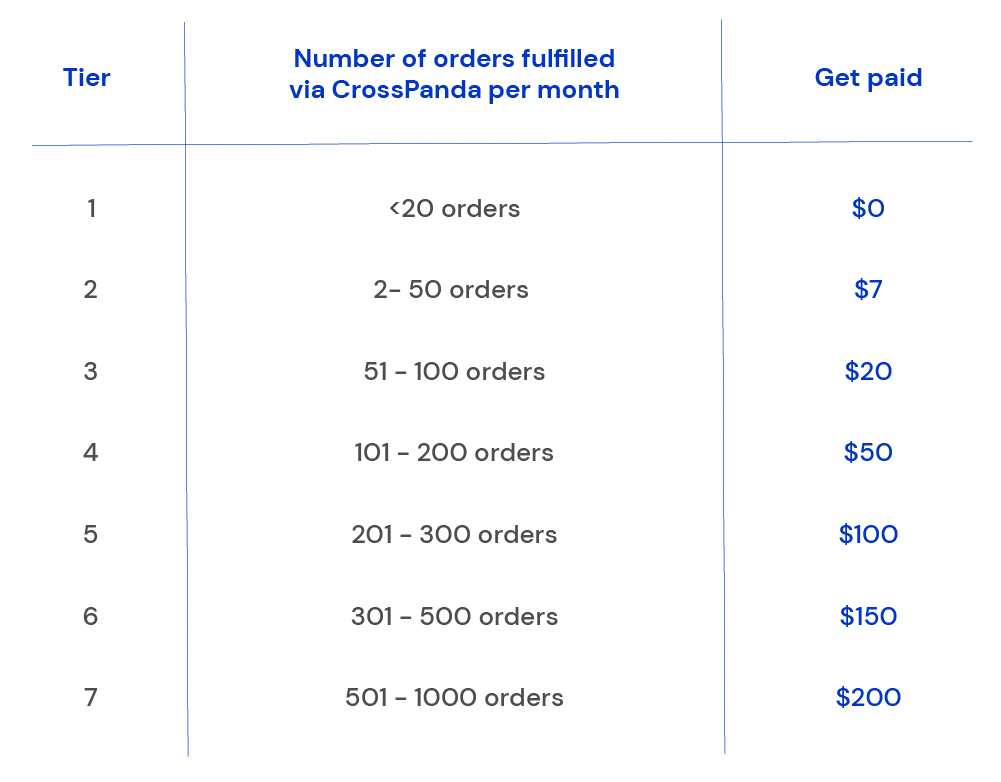Click the "Tier" column header
This screenshot has width=1001, height=782.
[87, 78]
